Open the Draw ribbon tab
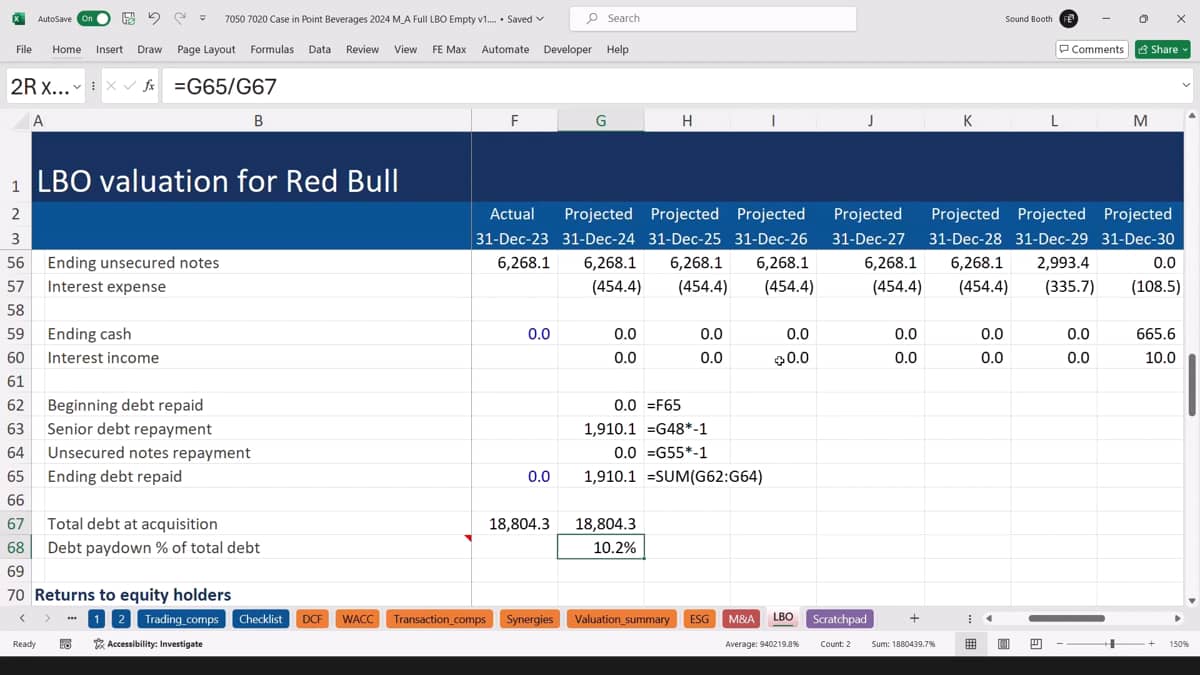Screen dimensions: 1200x675 150,49
